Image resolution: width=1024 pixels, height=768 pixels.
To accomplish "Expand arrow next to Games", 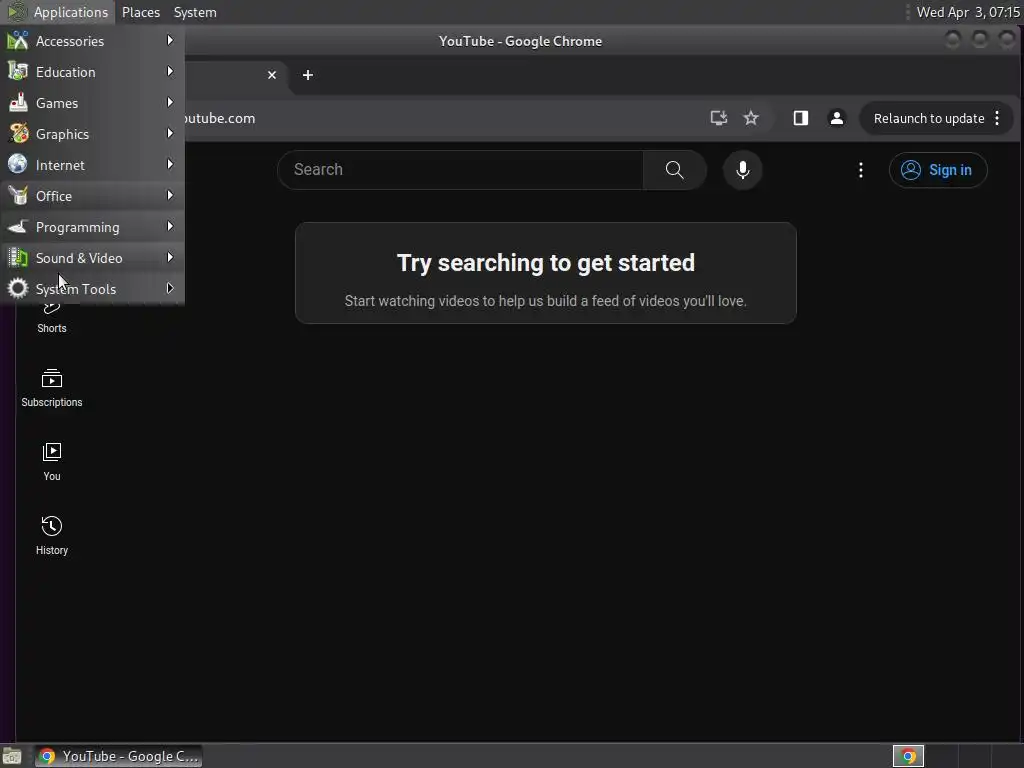I will [x=170, y=103].
